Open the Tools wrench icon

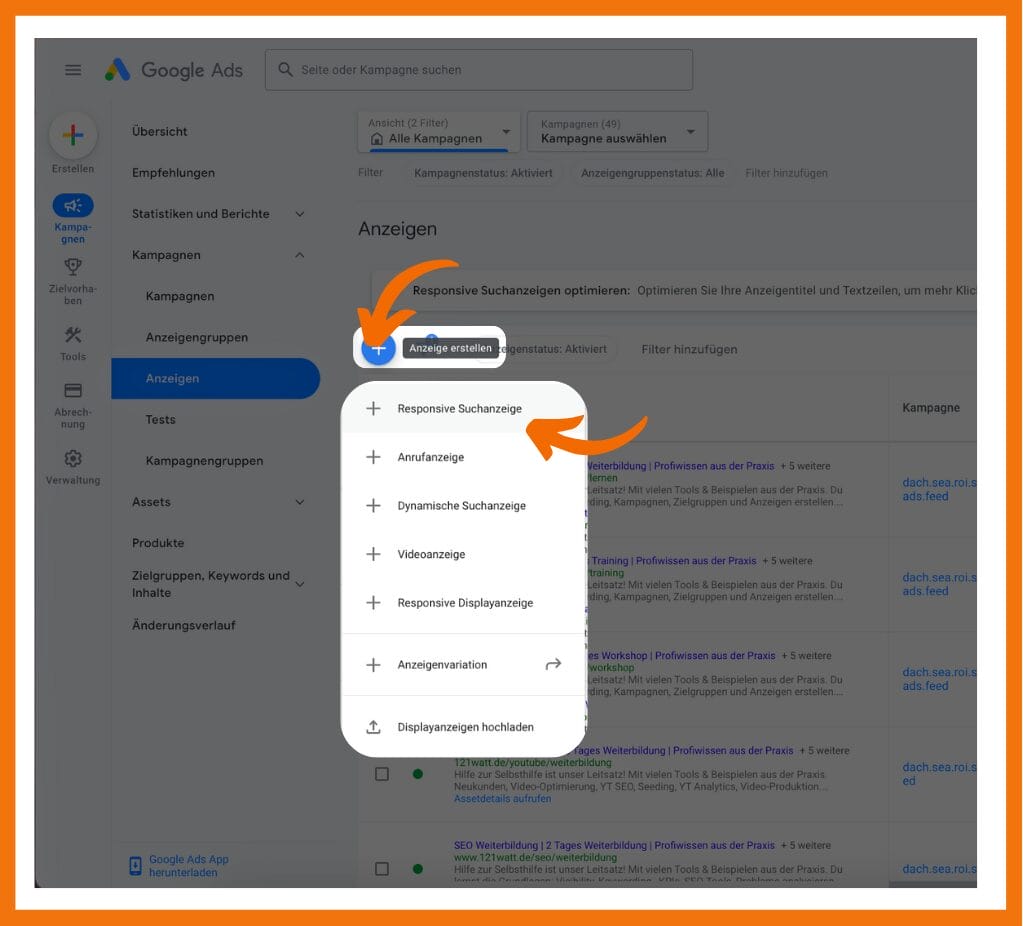click(x=73, y=335)
